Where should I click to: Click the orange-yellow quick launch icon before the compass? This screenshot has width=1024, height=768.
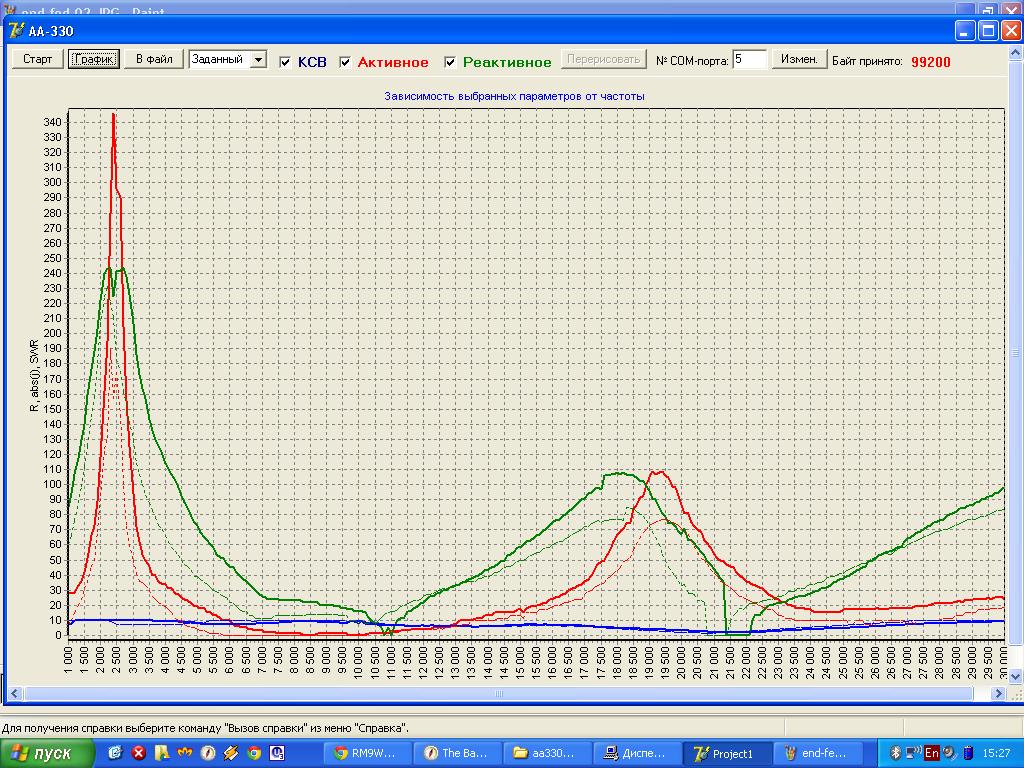pyautogui.click(x=185, y=753)
